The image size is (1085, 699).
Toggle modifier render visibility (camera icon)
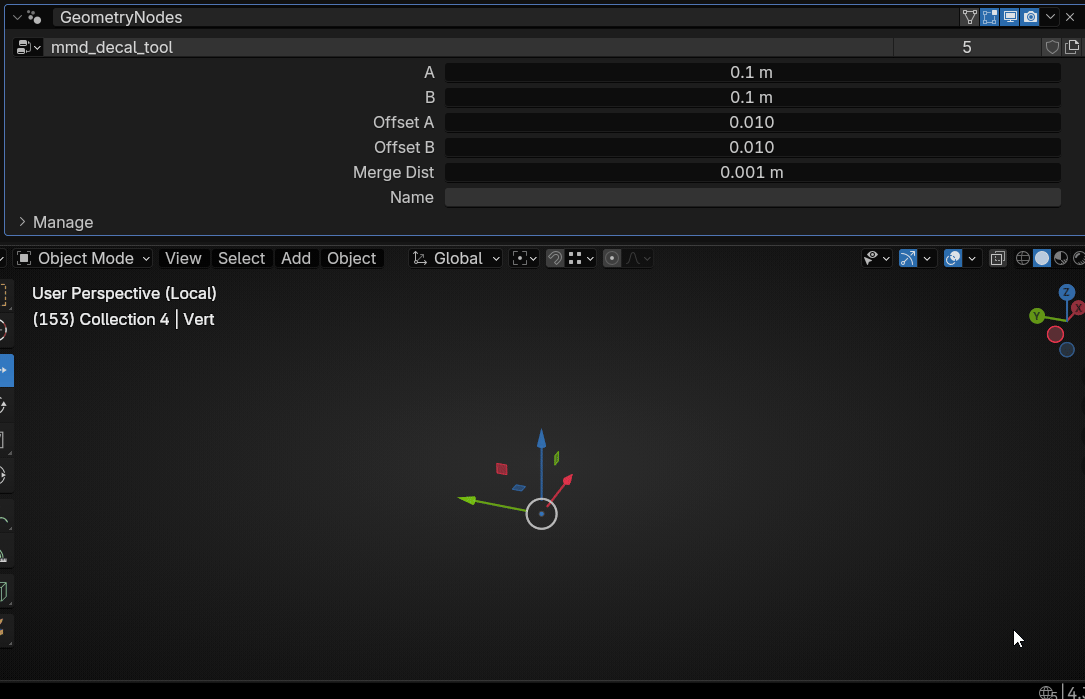click(1030, 17)
